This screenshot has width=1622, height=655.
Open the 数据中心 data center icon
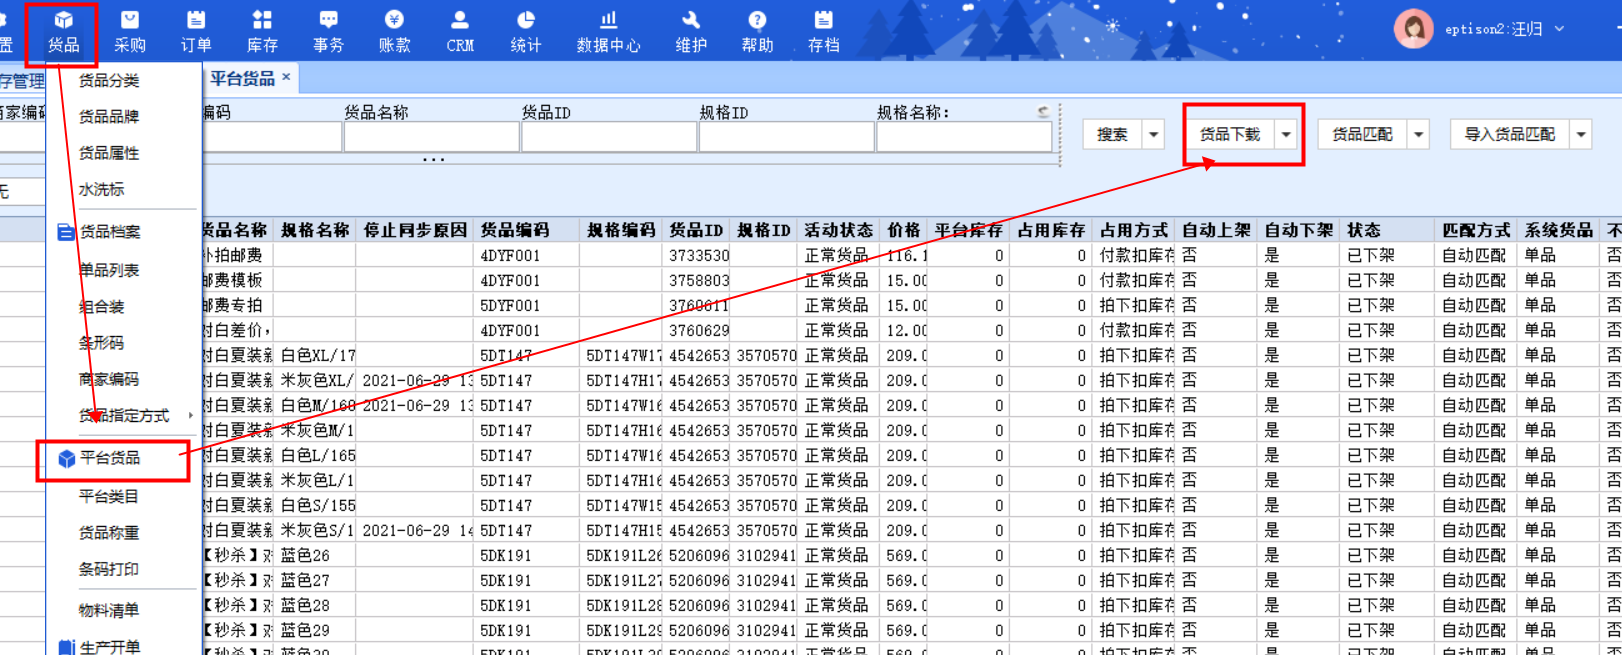pyautogui.click(x=608, y=31)
